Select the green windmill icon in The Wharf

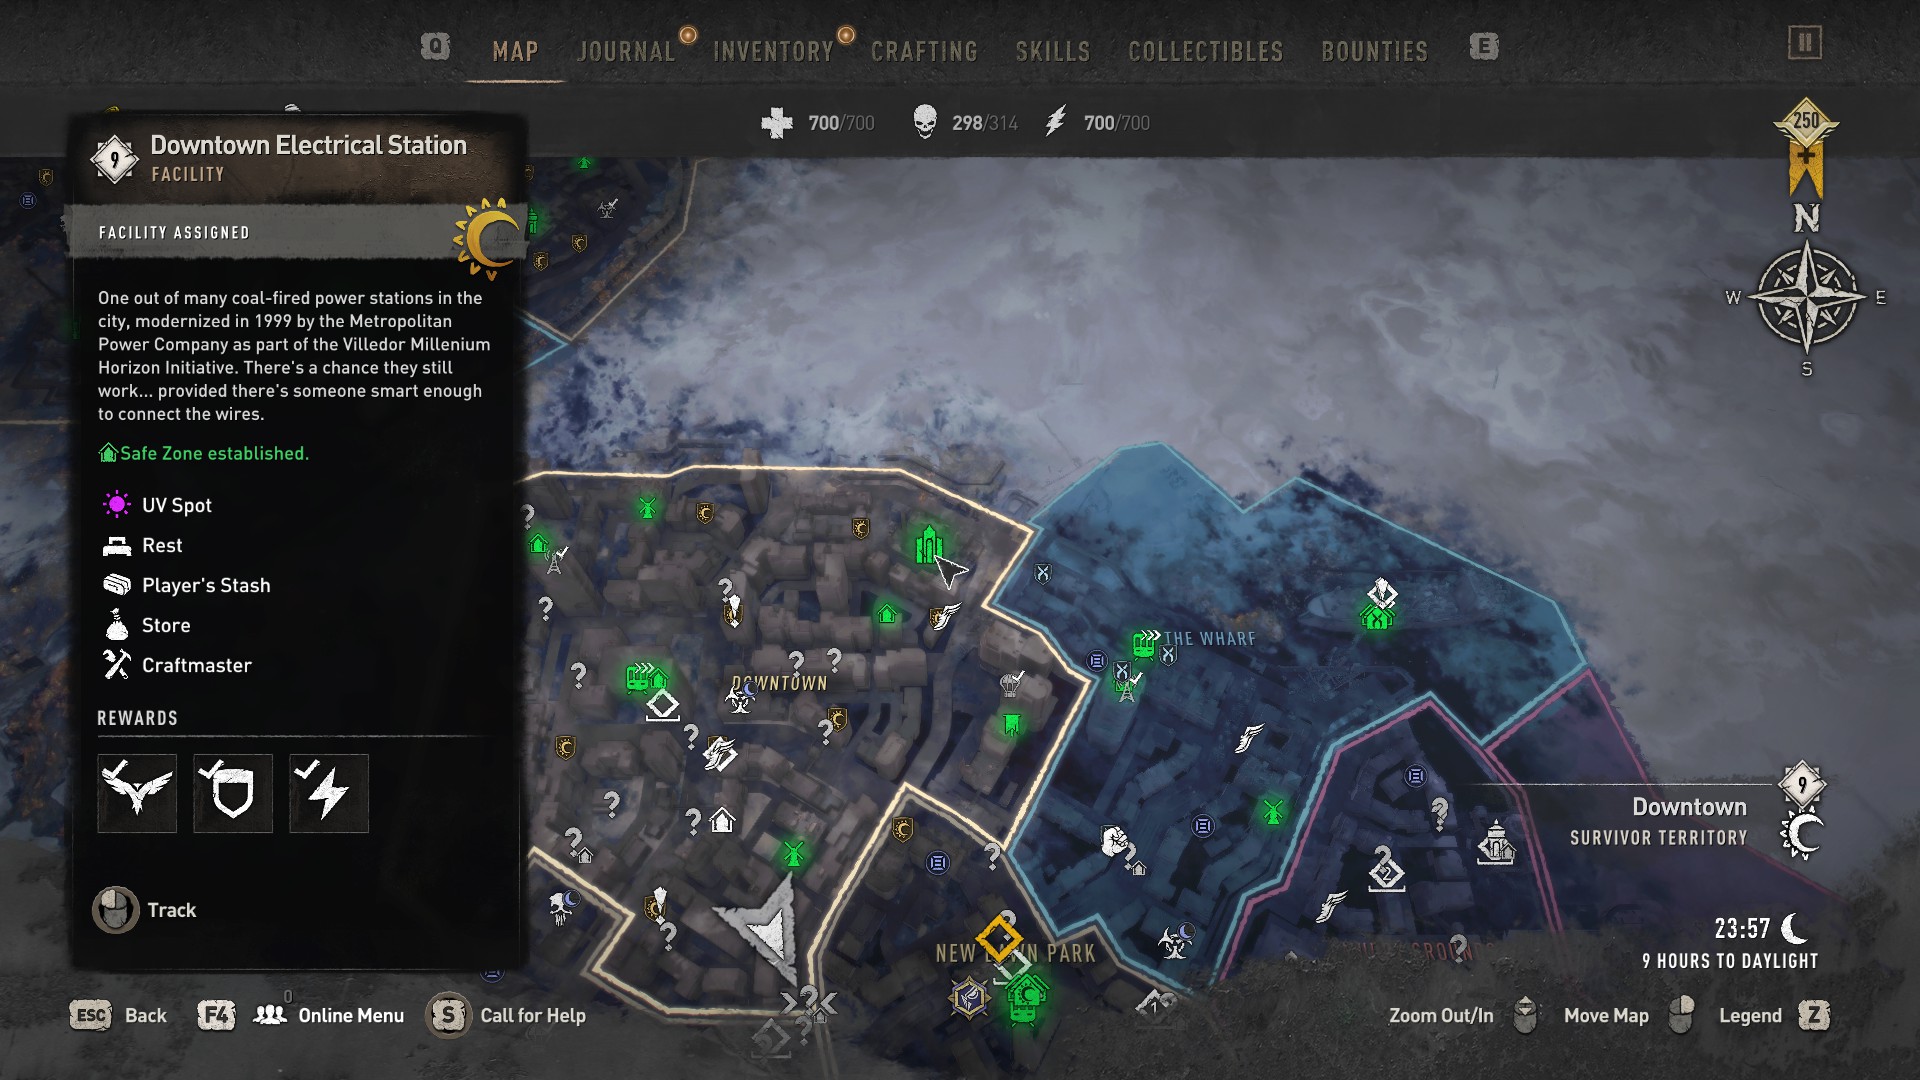coord(1273,811)
